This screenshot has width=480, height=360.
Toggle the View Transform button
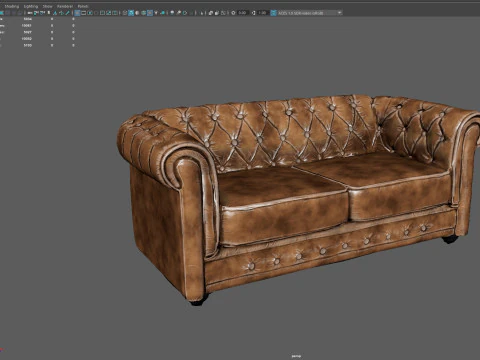[x=273, y=13]
